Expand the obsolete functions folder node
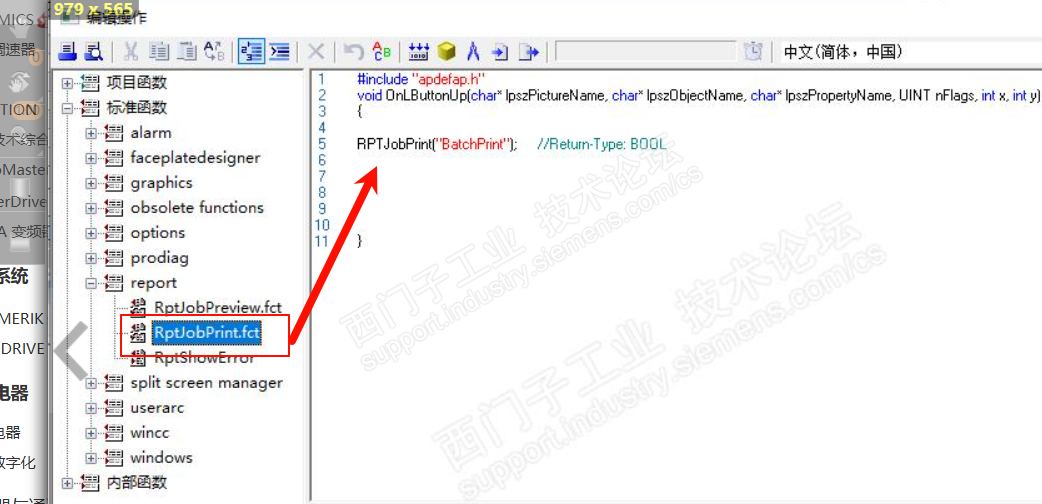The image size is (1042, 504). point(91,208)
